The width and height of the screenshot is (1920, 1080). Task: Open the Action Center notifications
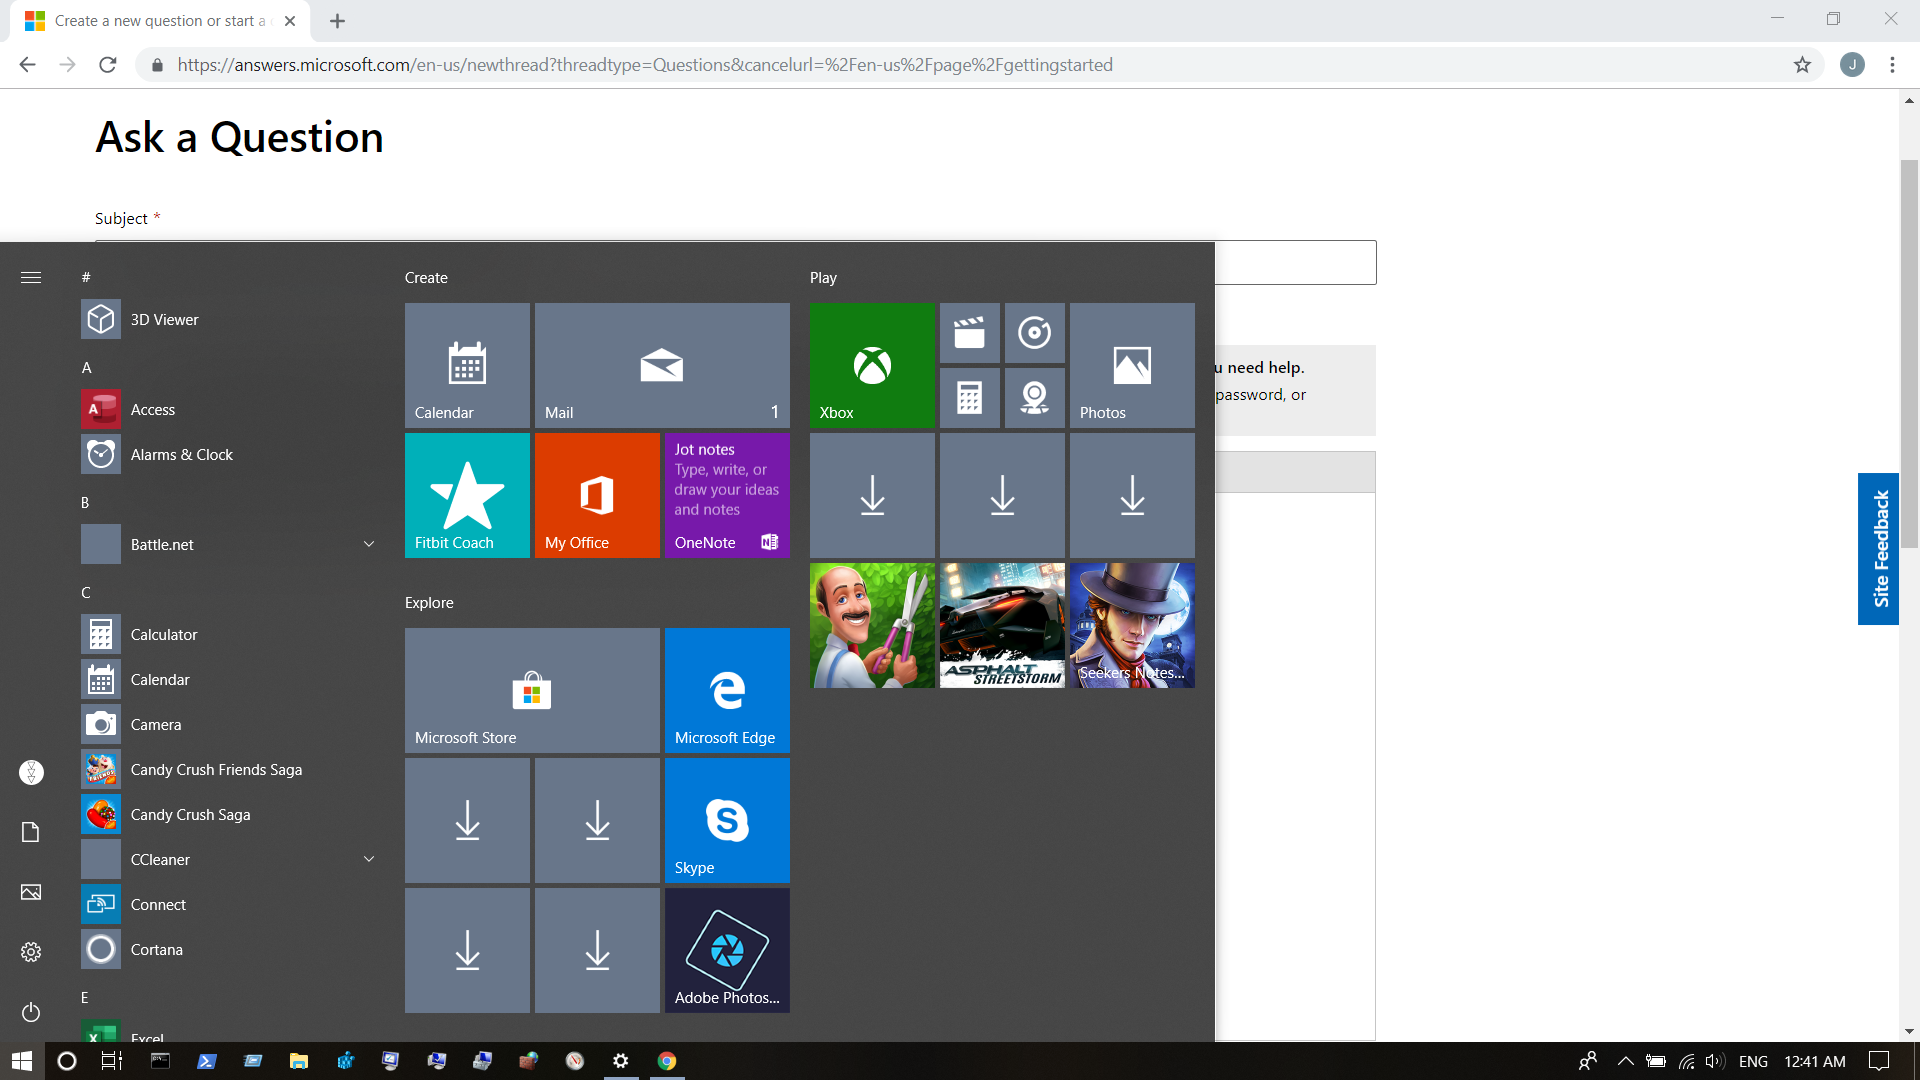[1879, 1061]
